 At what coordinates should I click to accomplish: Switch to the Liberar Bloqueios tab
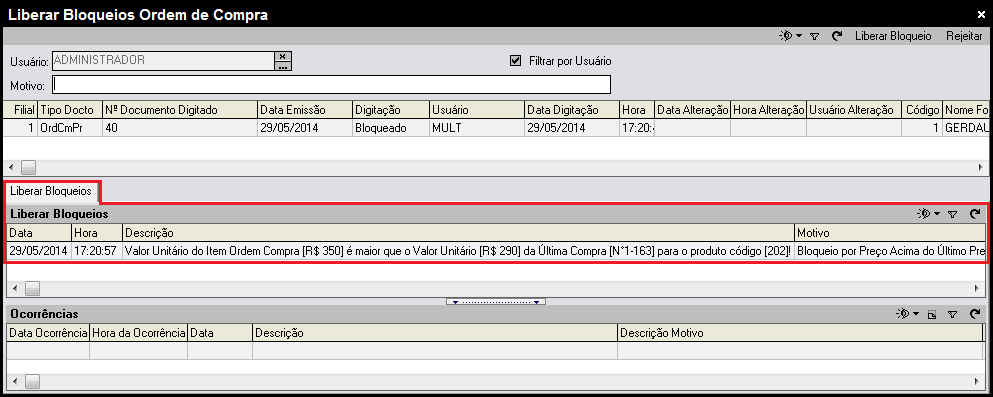(51, 191)
